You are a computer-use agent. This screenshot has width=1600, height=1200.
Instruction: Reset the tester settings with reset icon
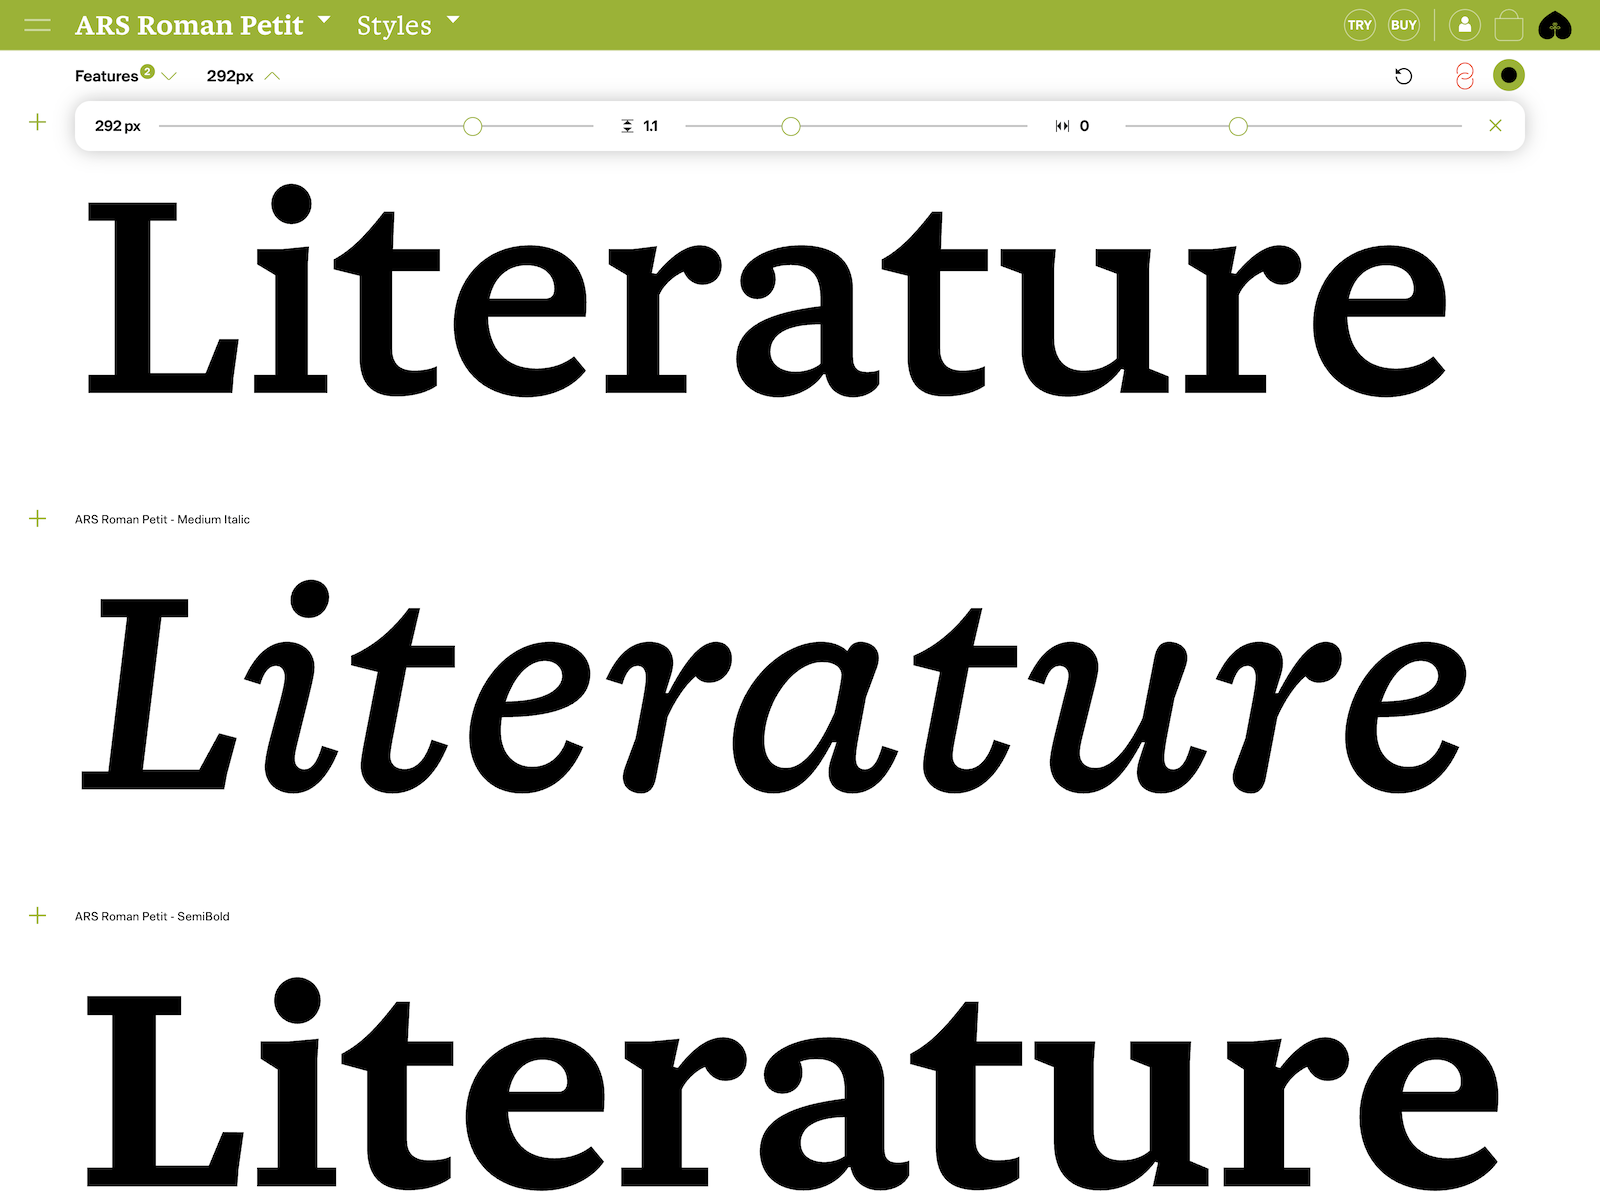coord(1404,76)
